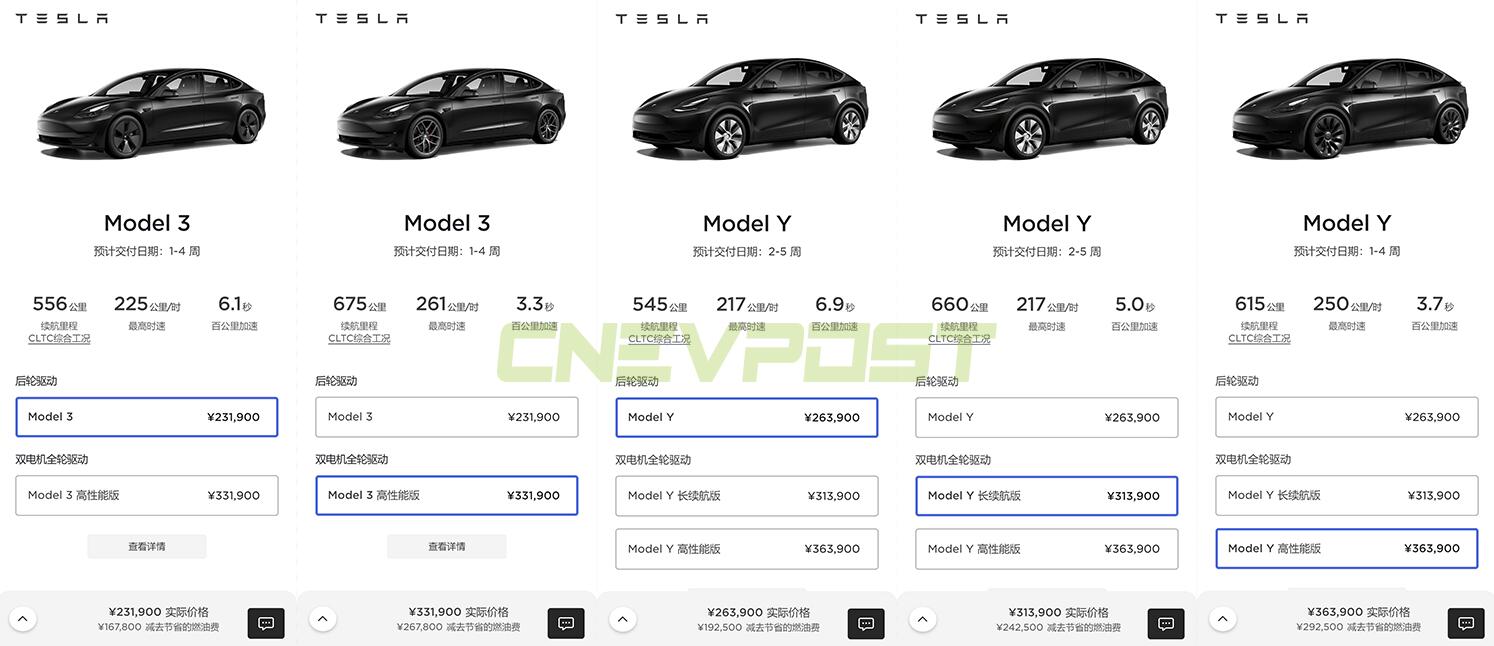The height and width of the screenshot is (646, 1494).
Task: Expand the price bar chevron under the first Model 3
Action: coord(23,618)
